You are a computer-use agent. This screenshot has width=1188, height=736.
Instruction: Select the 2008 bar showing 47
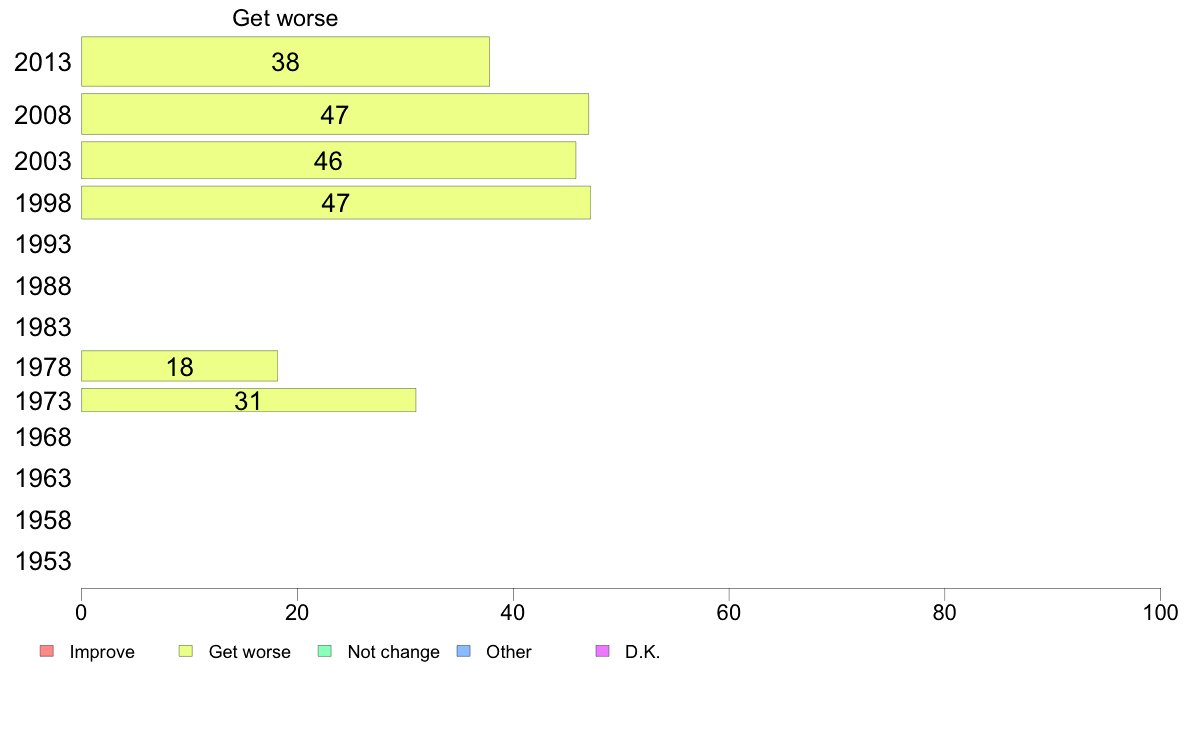(x=335, y=114)
